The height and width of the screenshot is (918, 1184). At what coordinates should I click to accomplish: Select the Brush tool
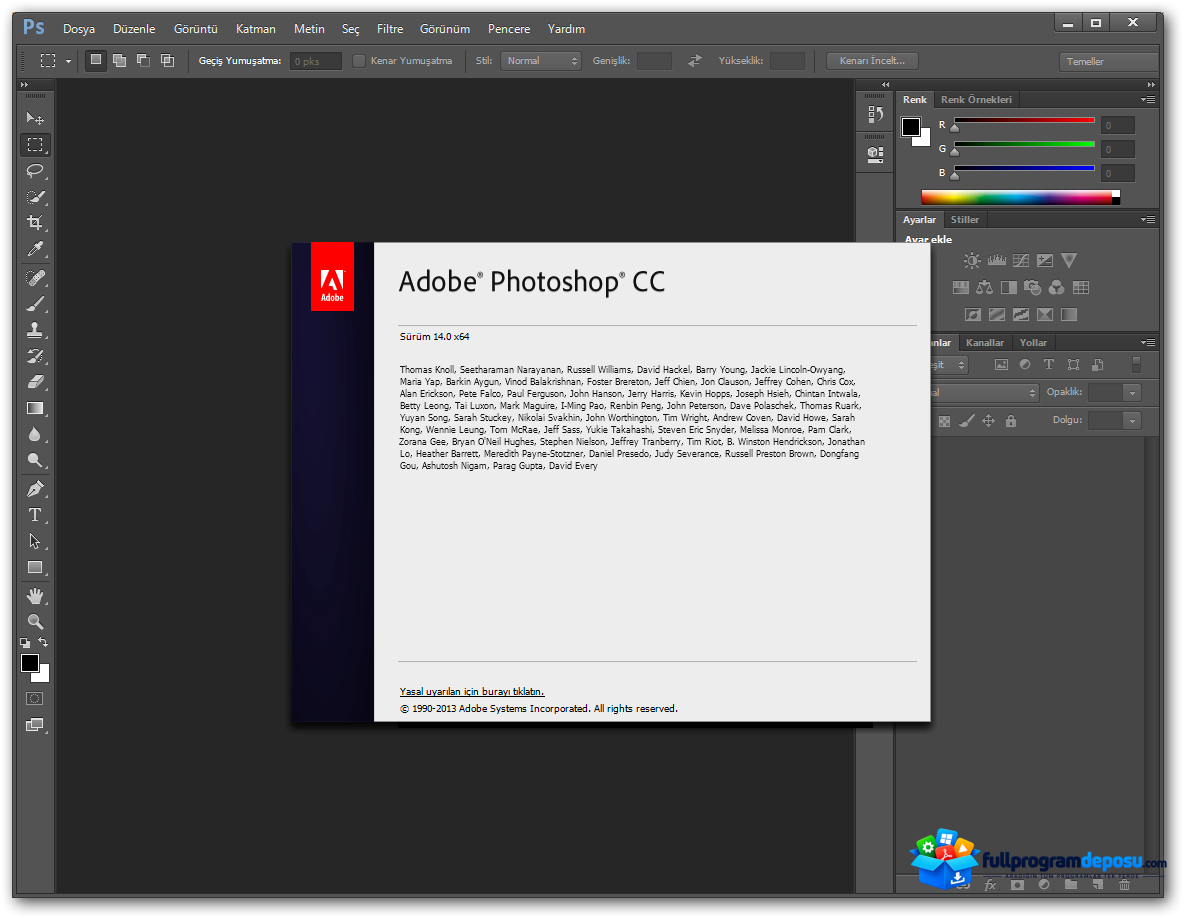click(x=35, y=303)
